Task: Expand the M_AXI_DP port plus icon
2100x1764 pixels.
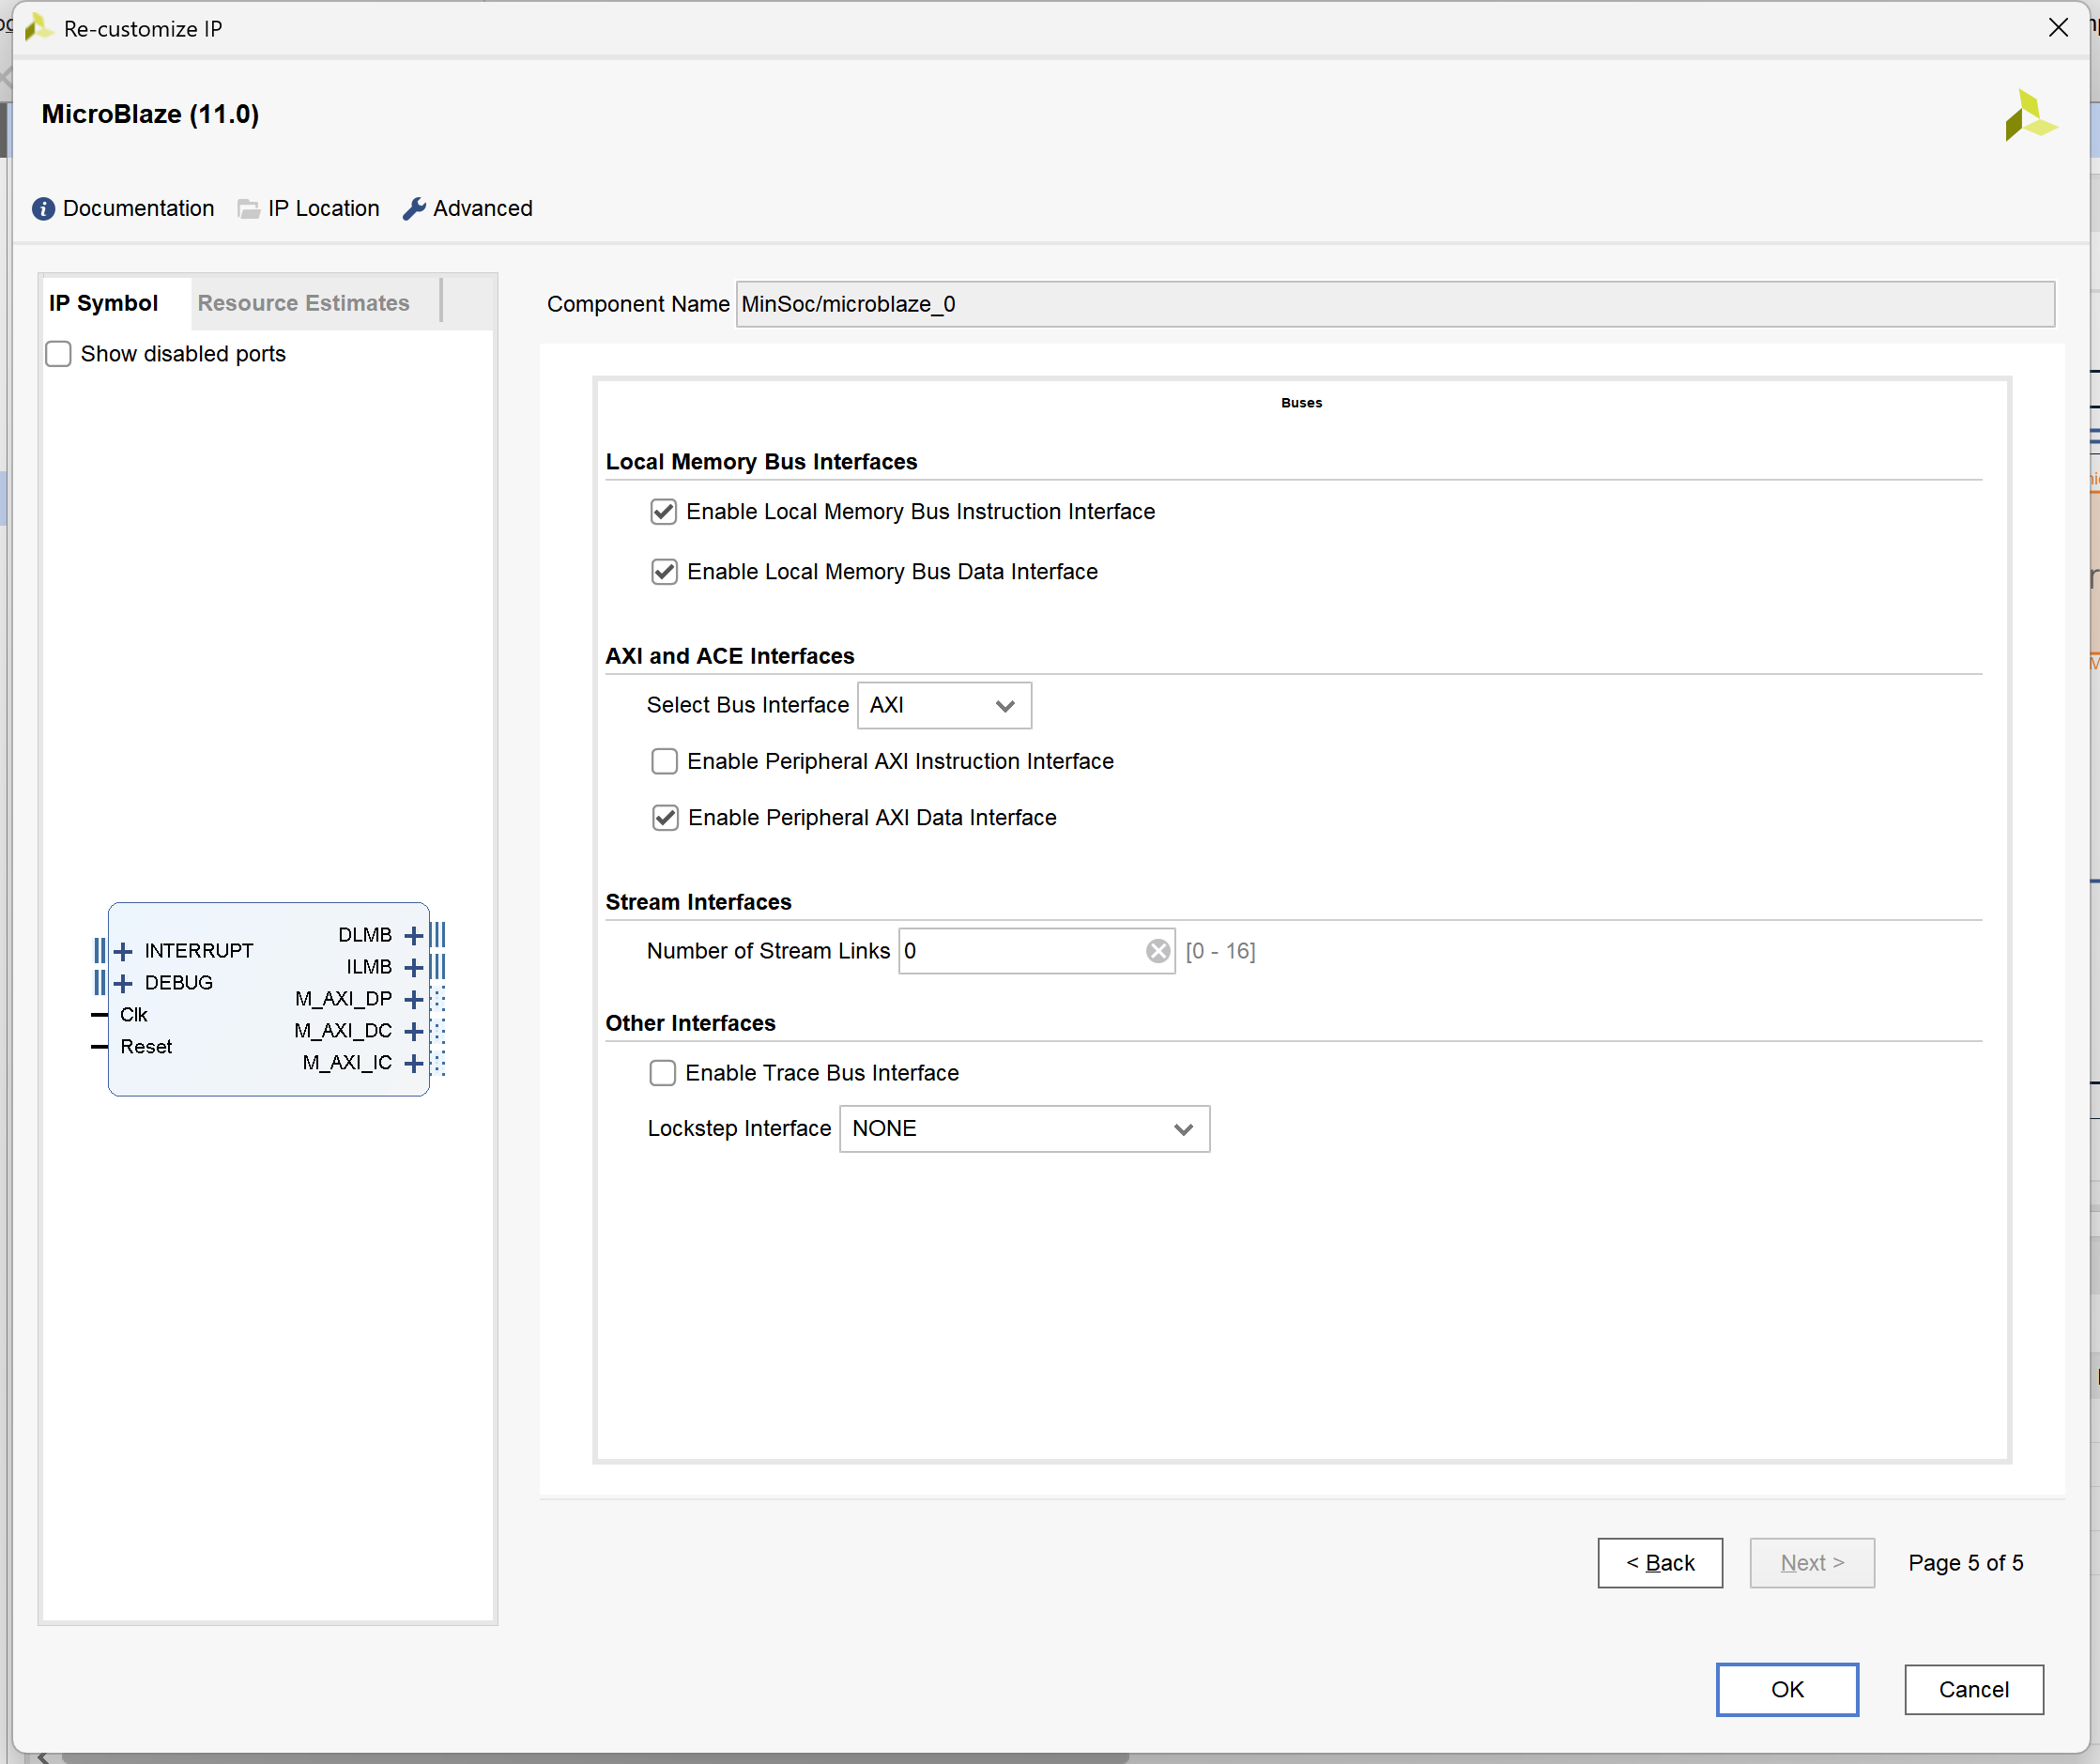Action: click(413, 999)
